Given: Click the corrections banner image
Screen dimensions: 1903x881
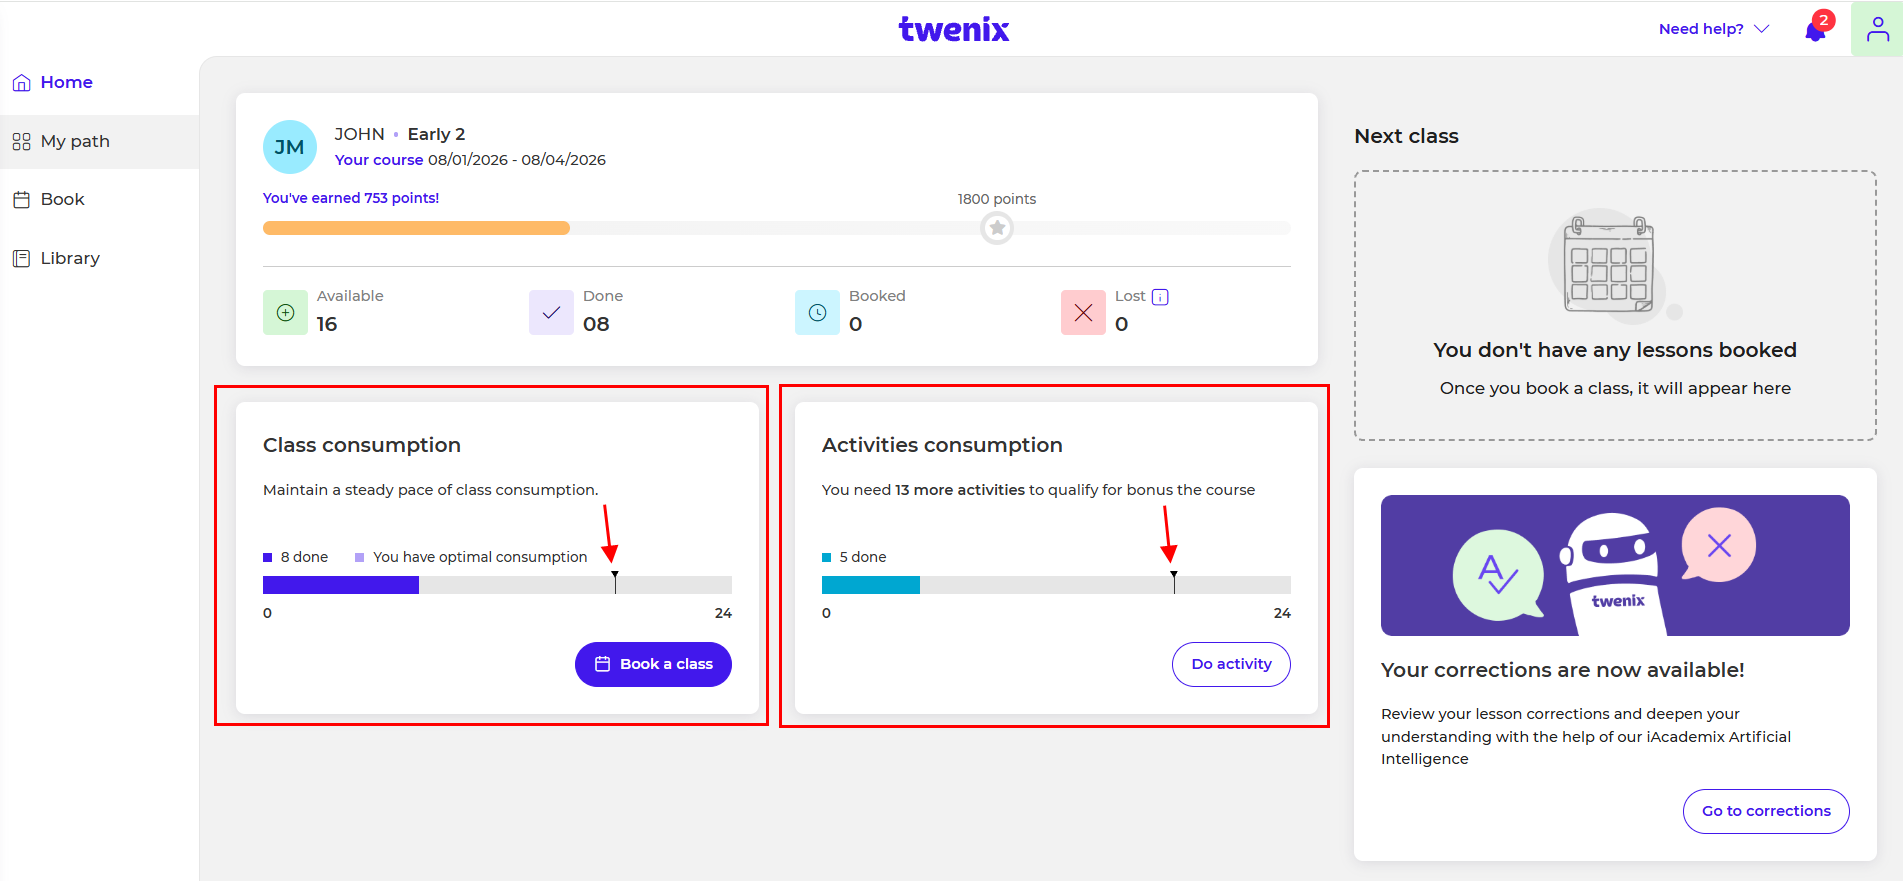Looking at the screenshot, I should pyautogui.click(x=1615, y=565).
